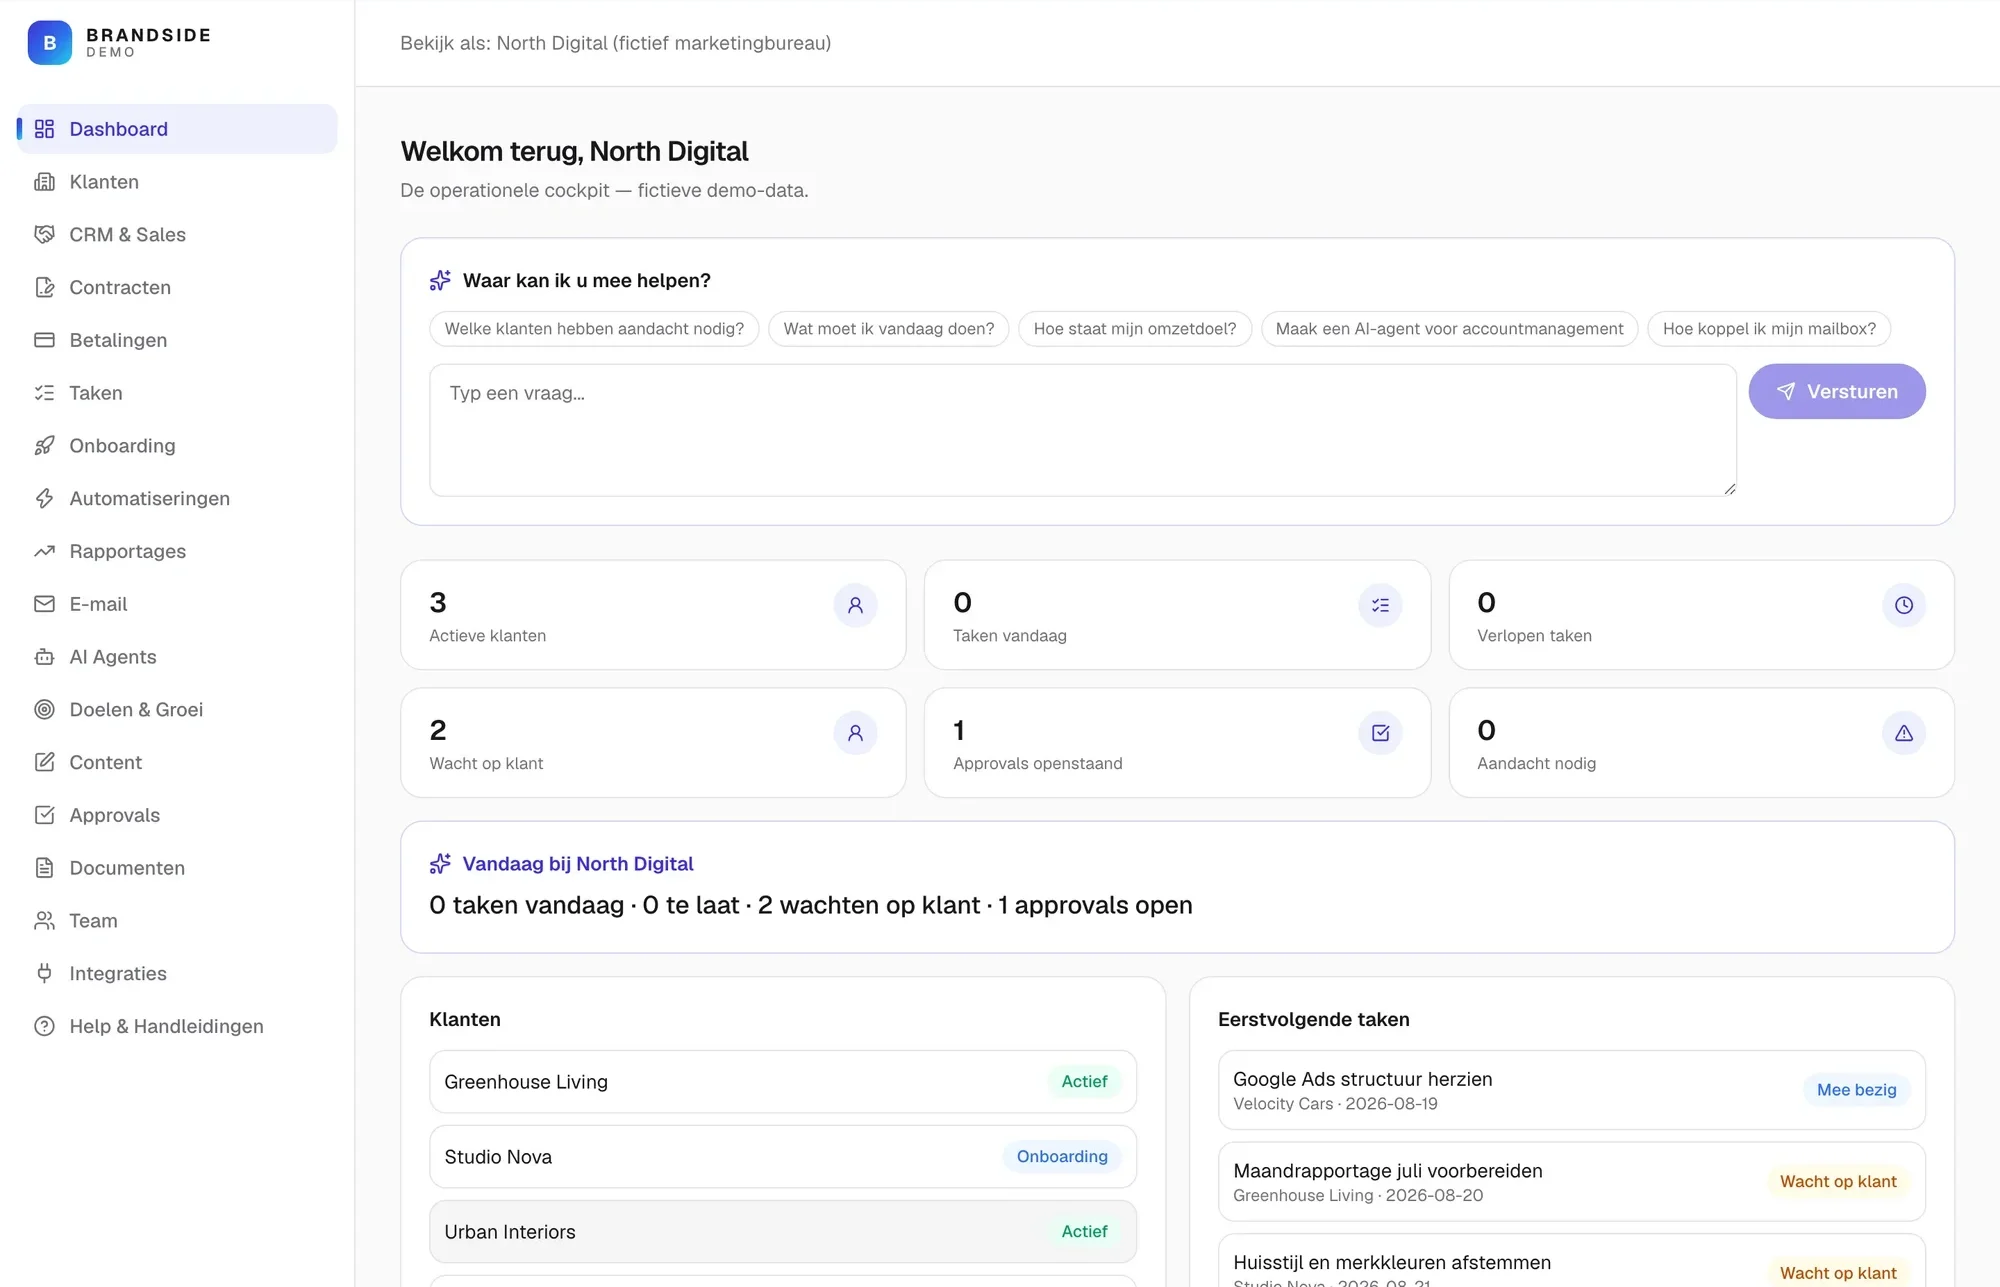
Task: Select suggestion 'Welke klanten hebben aandacht nodig?'
Action: (x=594, y=329)
